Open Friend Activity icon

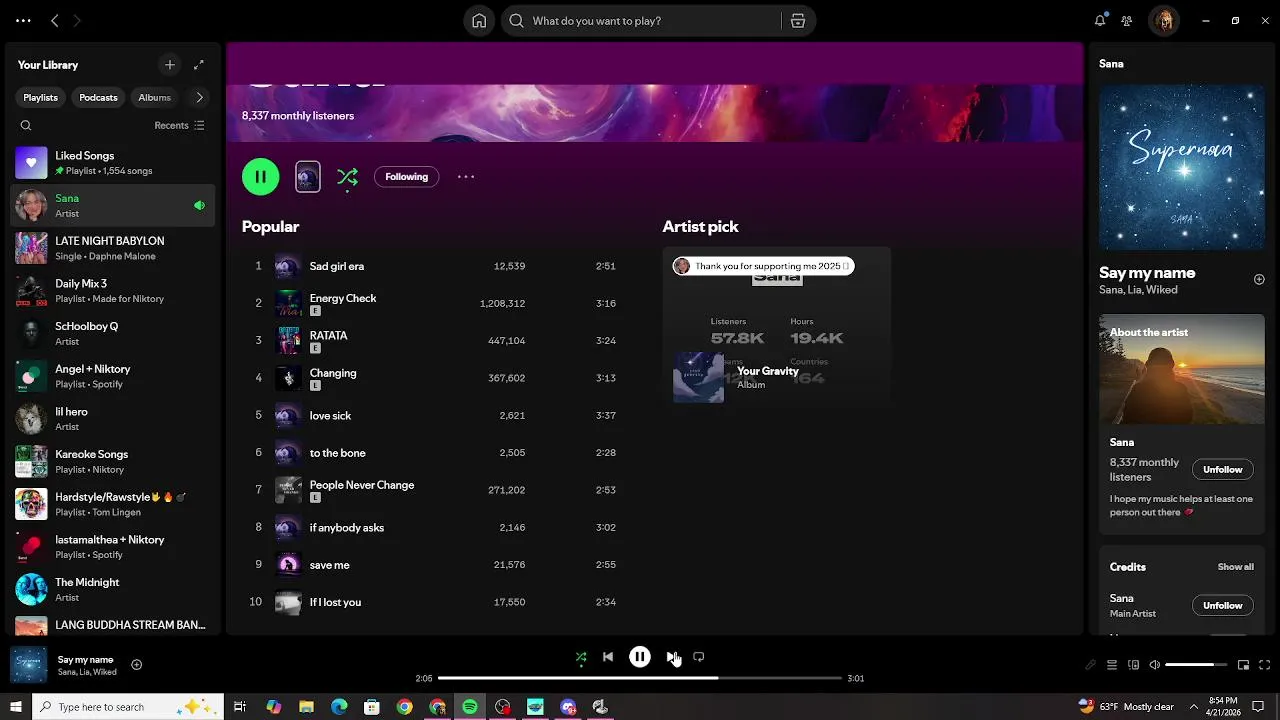[x=1127, y=21]
